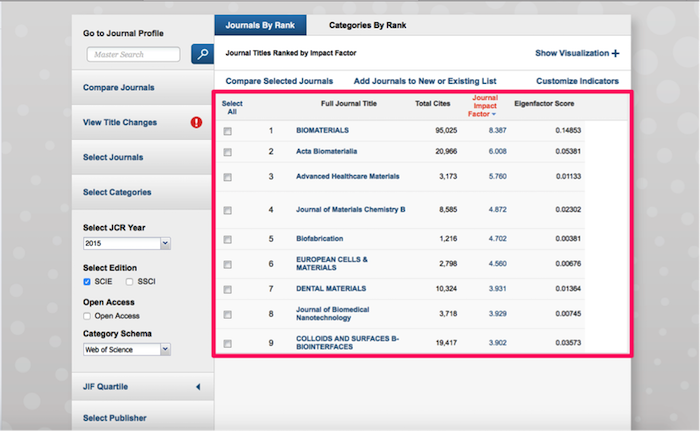Open the Category Schema dropdown
700x431 pixels.
[x=127, y=350]
